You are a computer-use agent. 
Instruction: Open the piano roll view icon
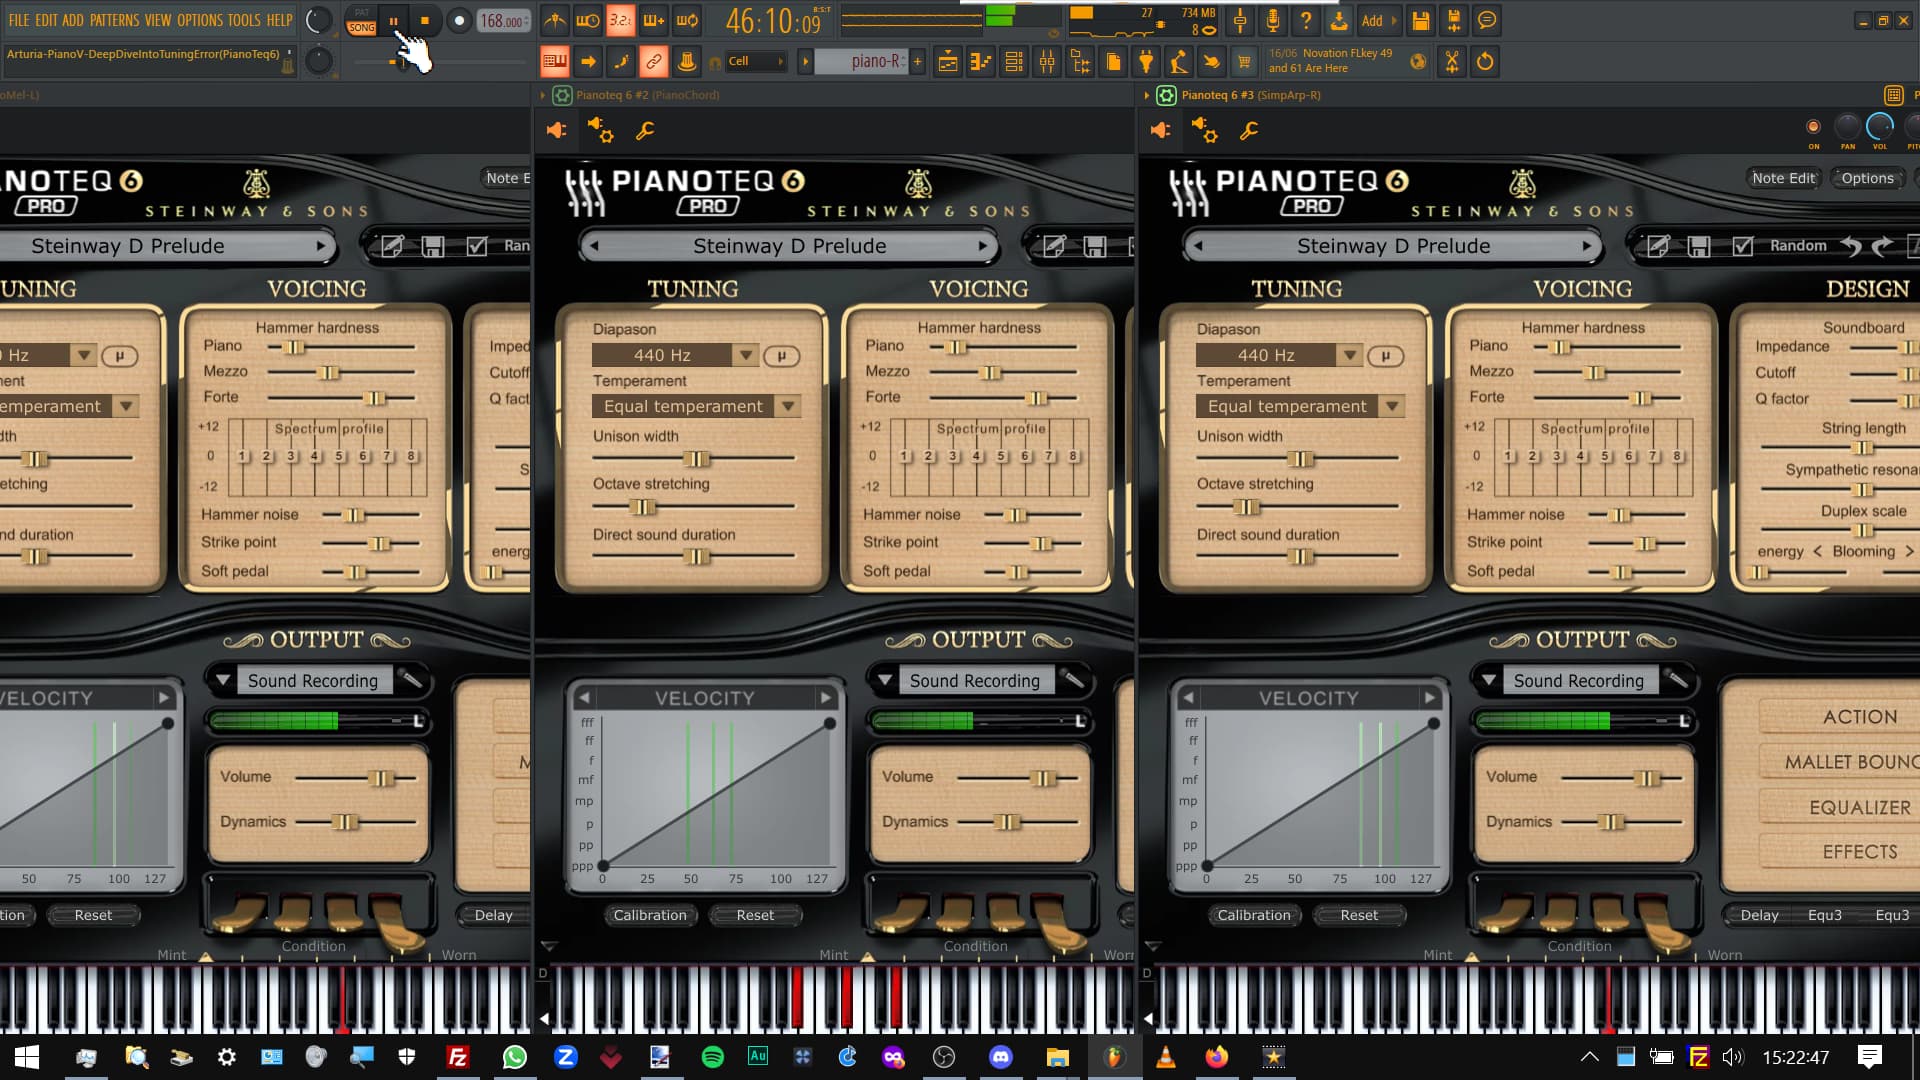[981, 62]
